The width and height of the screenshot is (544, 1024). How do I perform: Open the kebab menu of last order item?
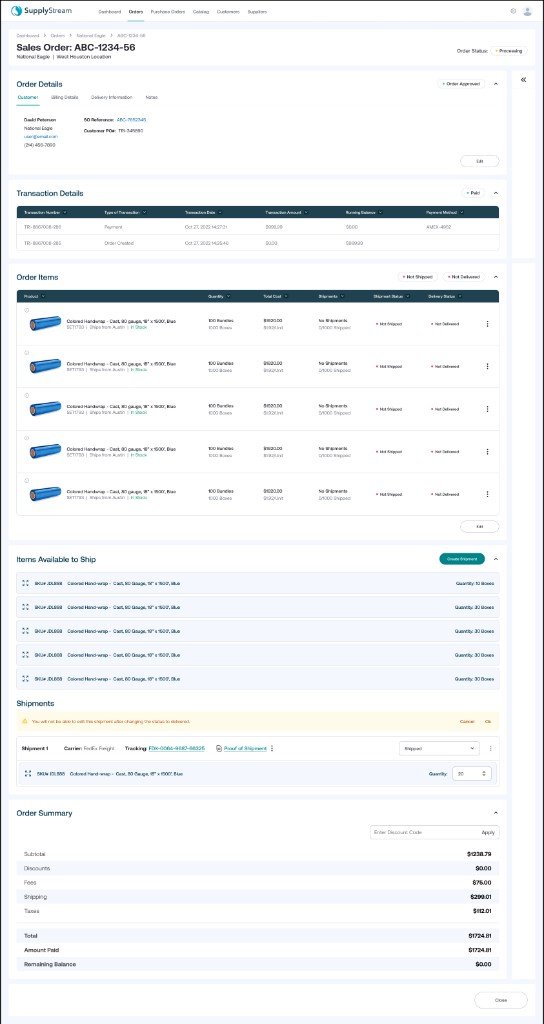[x=487, y=494]
